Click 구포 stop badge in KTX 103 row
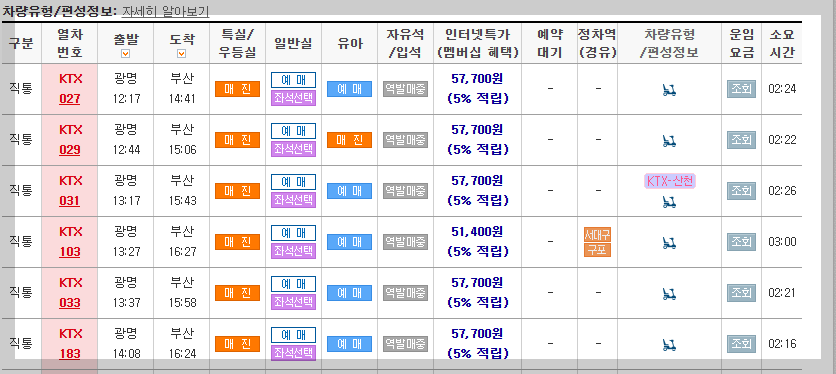 tap(598, 250)
